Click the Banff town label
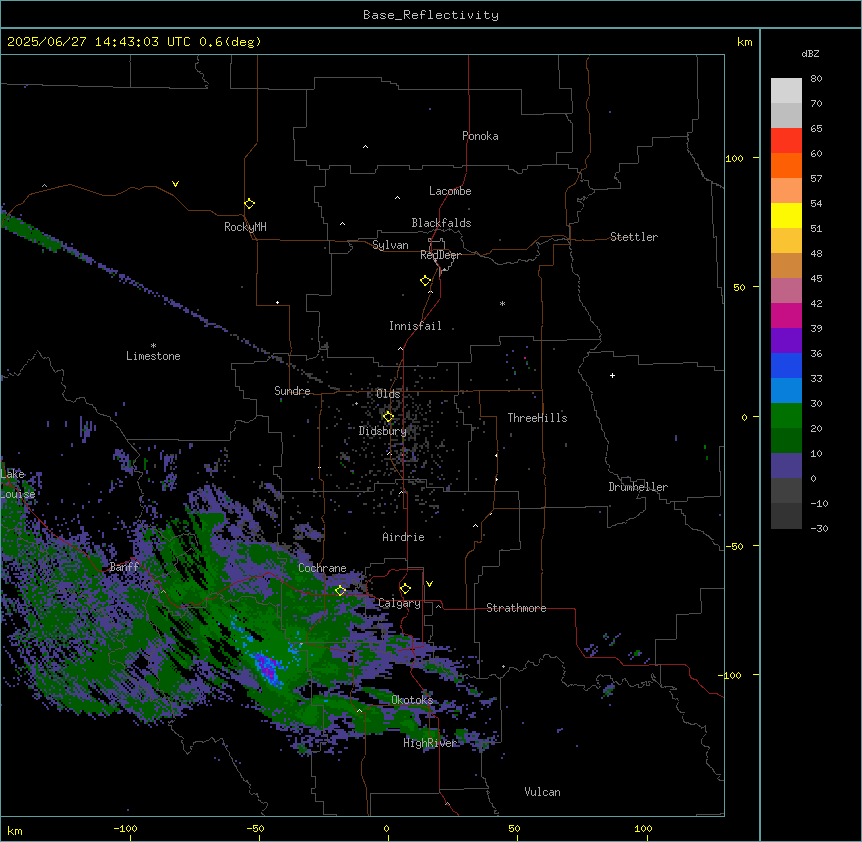Screen dimensions: 862x842 124,567
